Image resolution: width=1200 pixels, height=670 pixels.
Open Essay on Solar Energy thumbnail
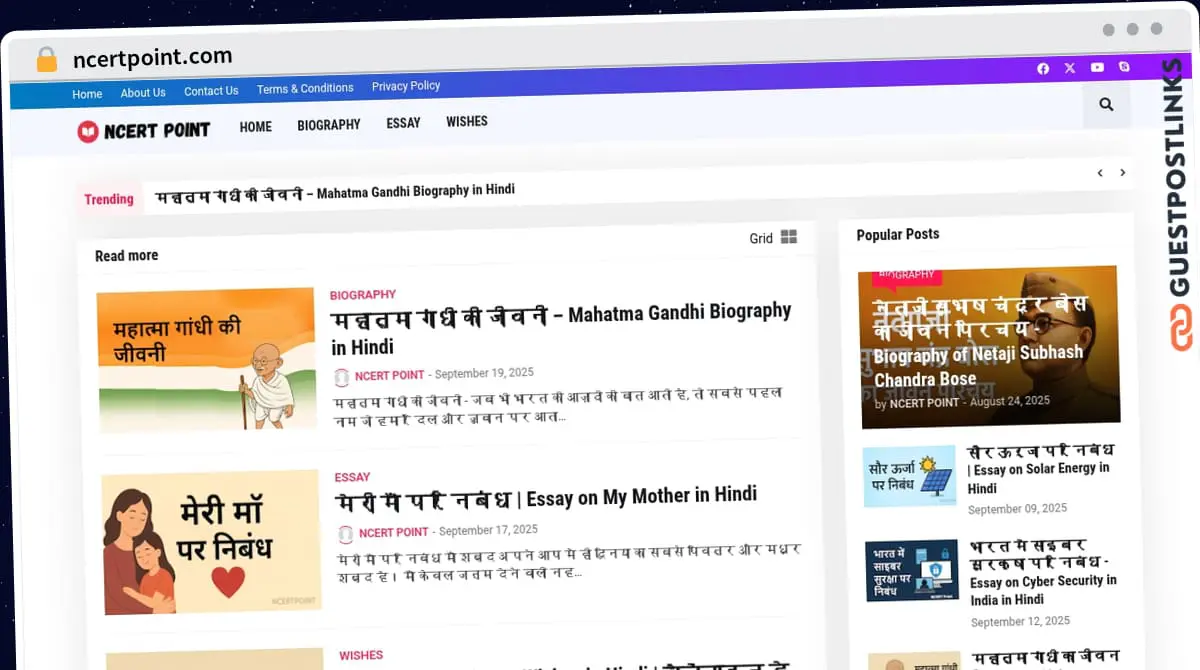909,477
